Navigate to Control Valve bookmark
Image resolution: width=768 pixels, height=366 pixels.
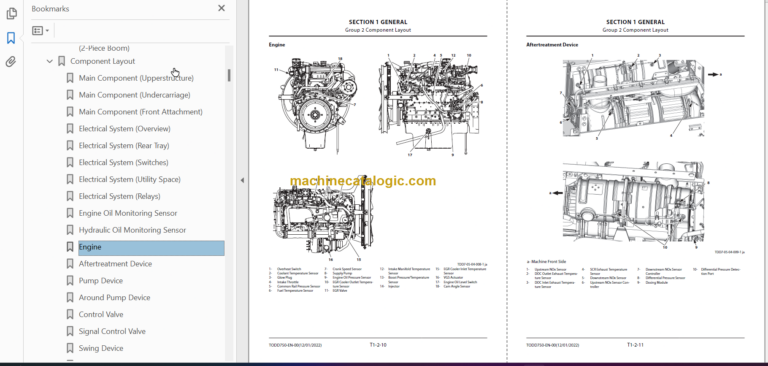(x=101, y=315)
